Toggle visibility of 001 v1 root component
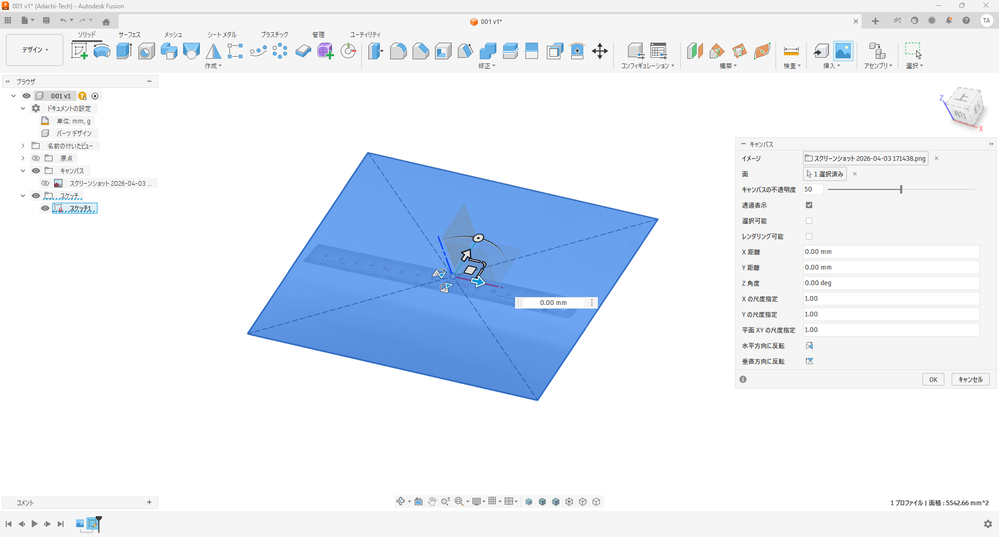This screenshot has width=999, height=537. tap(26, 96)
